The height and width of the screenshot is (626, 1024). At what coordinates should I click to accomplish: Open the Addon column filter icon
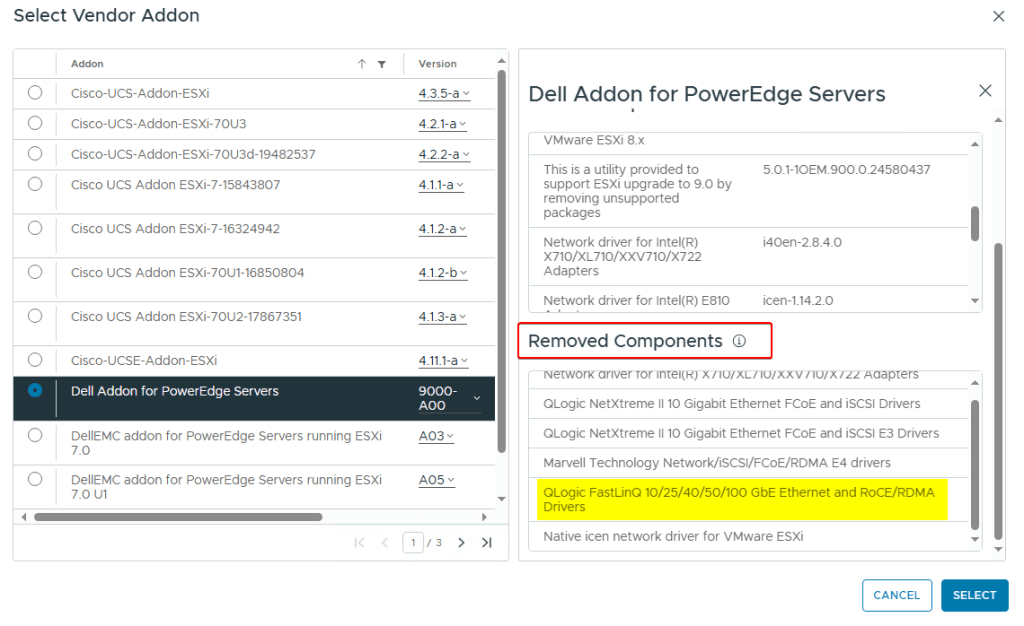381,64
